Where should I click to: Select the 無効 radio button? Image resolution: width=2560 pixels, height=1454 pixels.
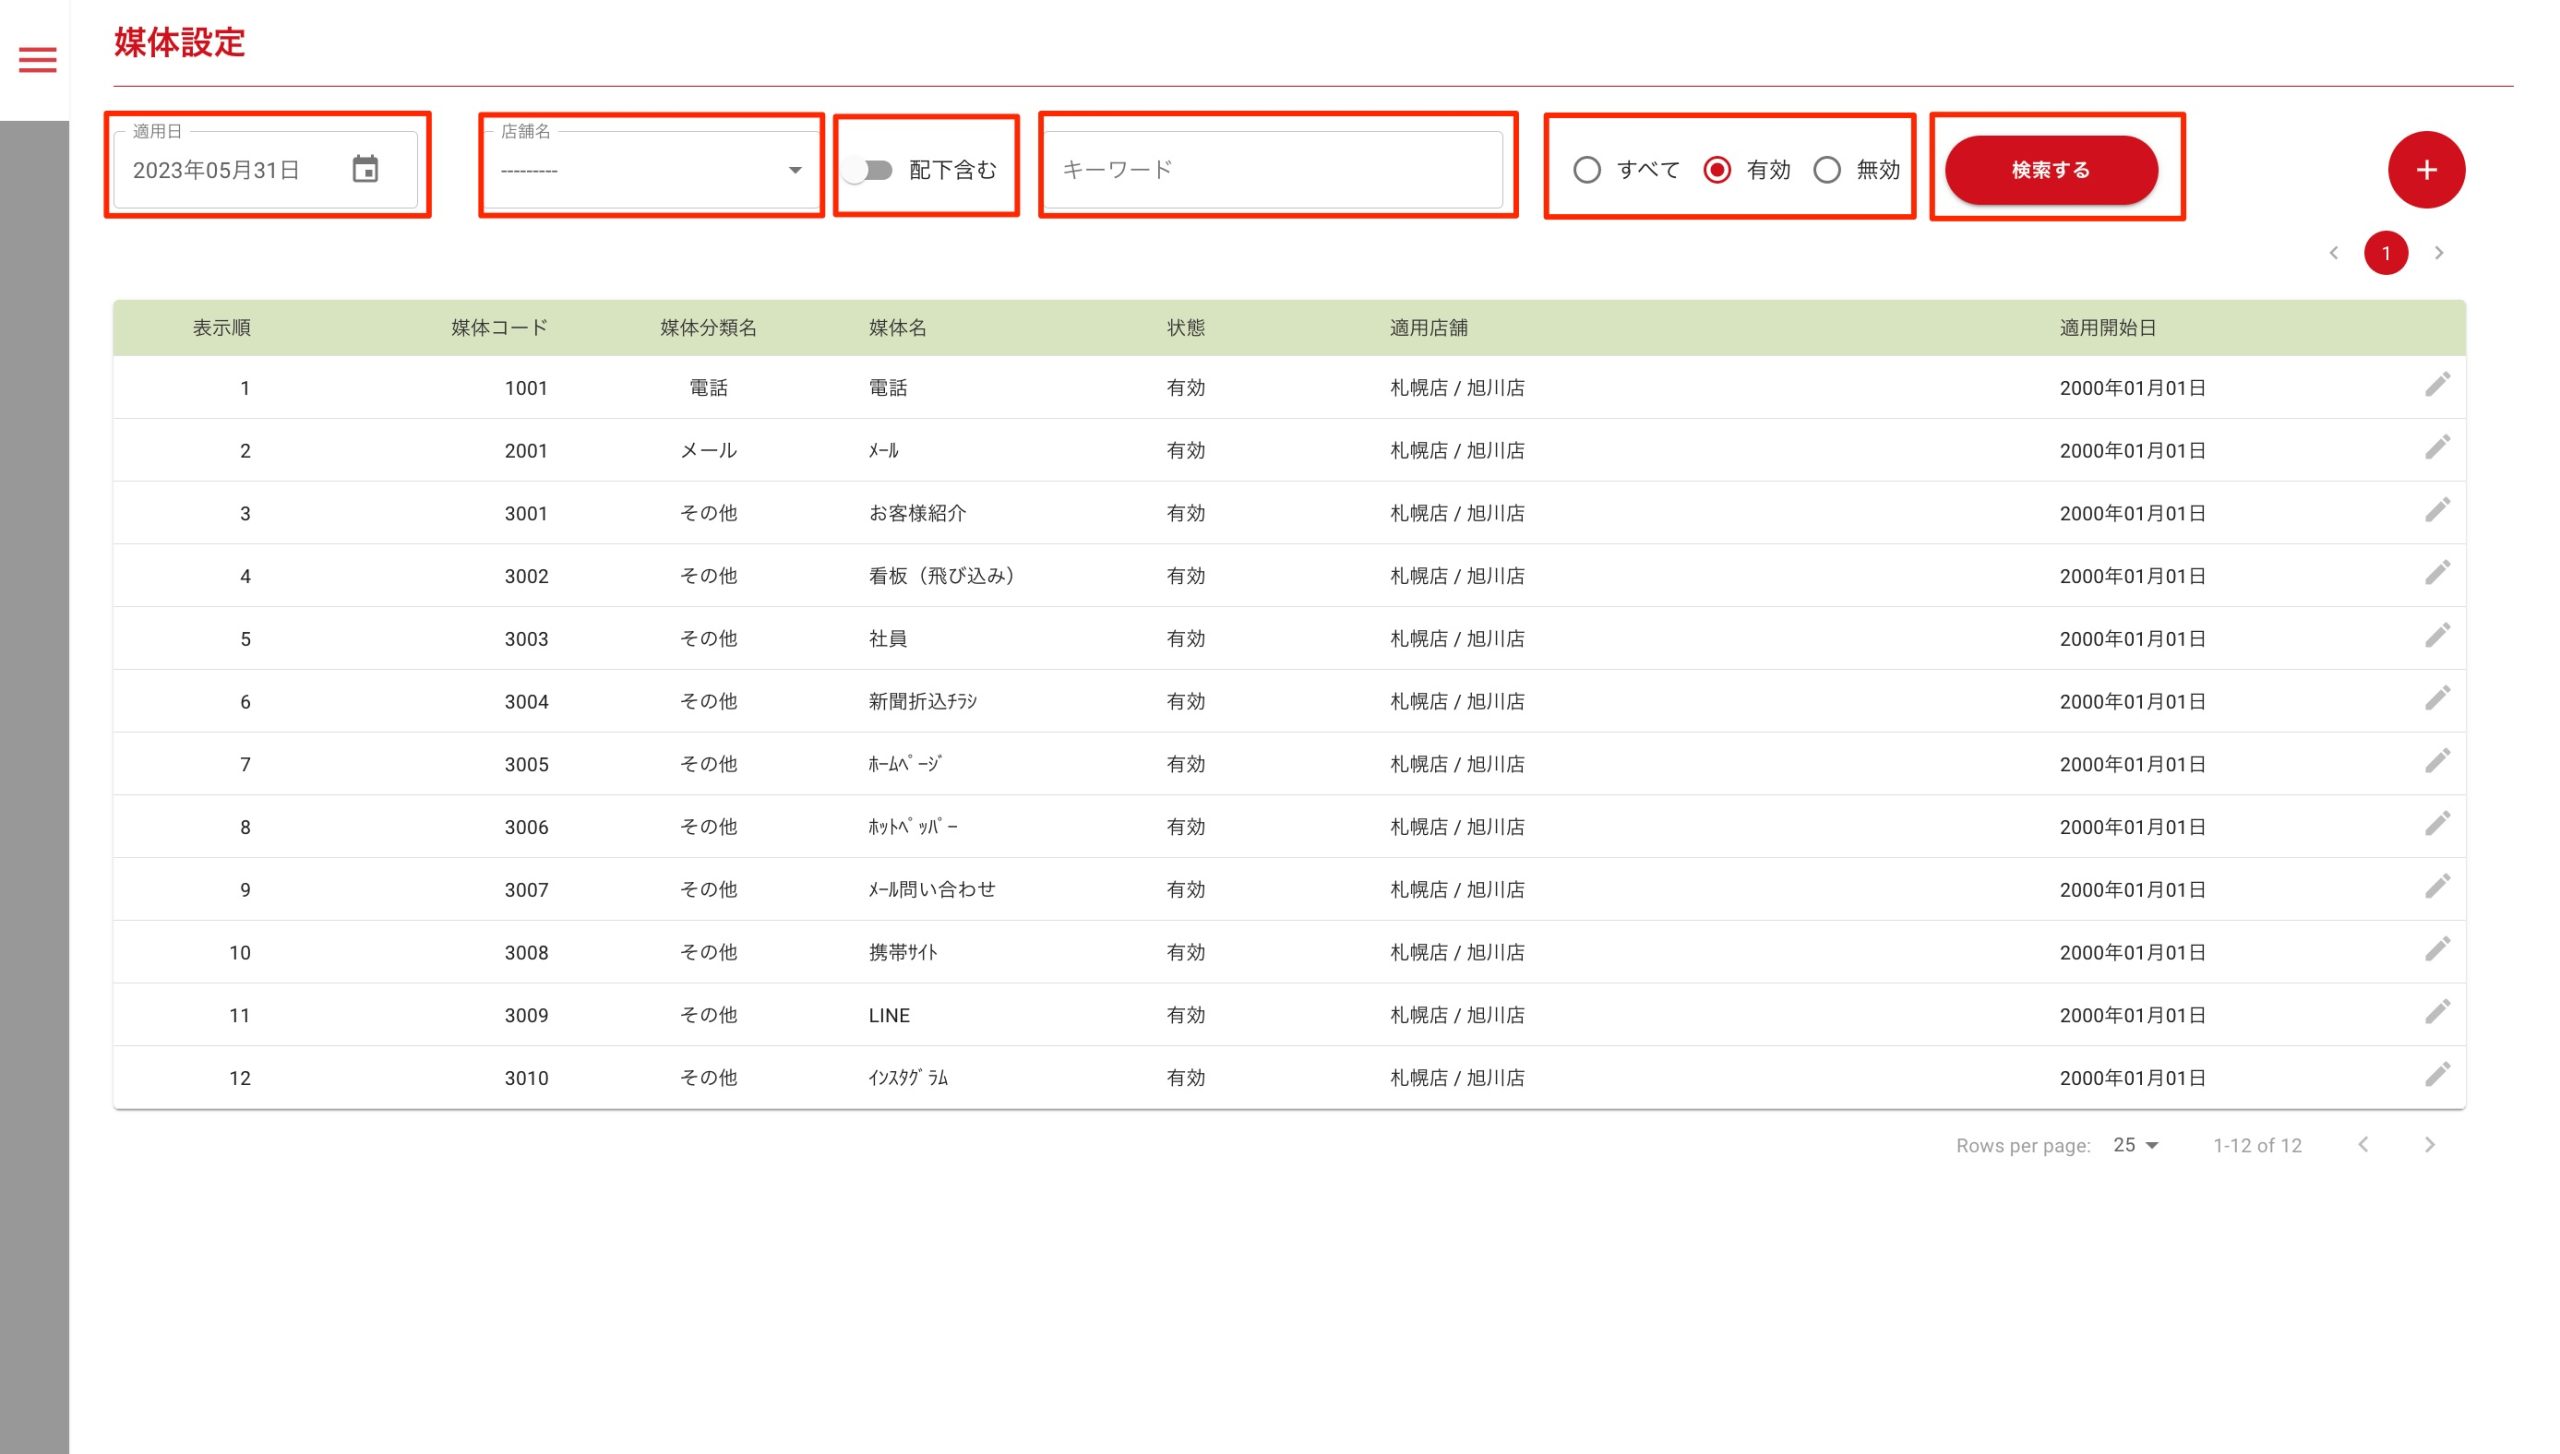click(1826, 170)
